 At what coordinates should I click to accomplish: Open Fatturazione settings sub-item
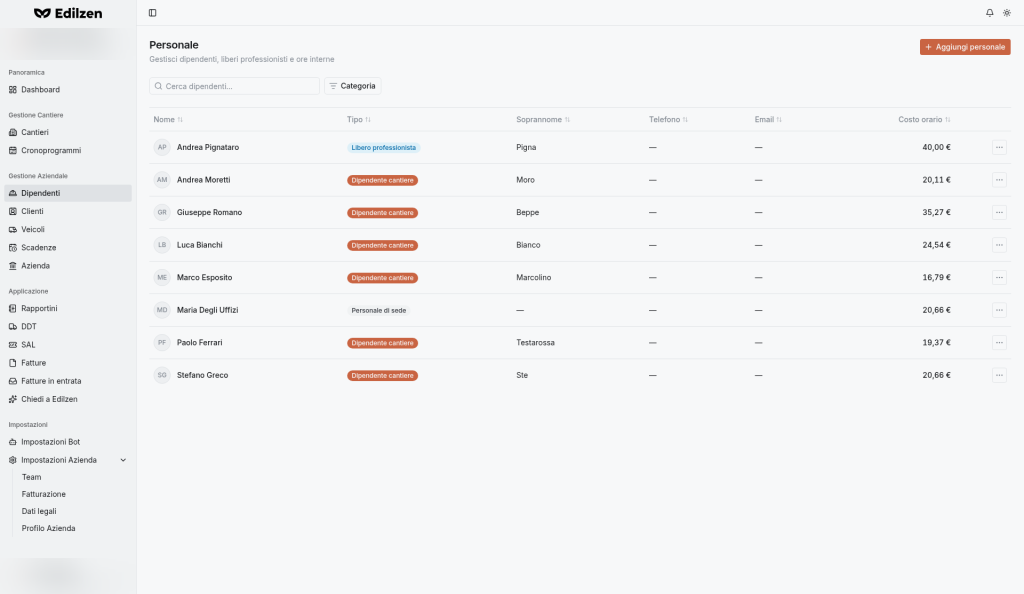coord(44,494)
